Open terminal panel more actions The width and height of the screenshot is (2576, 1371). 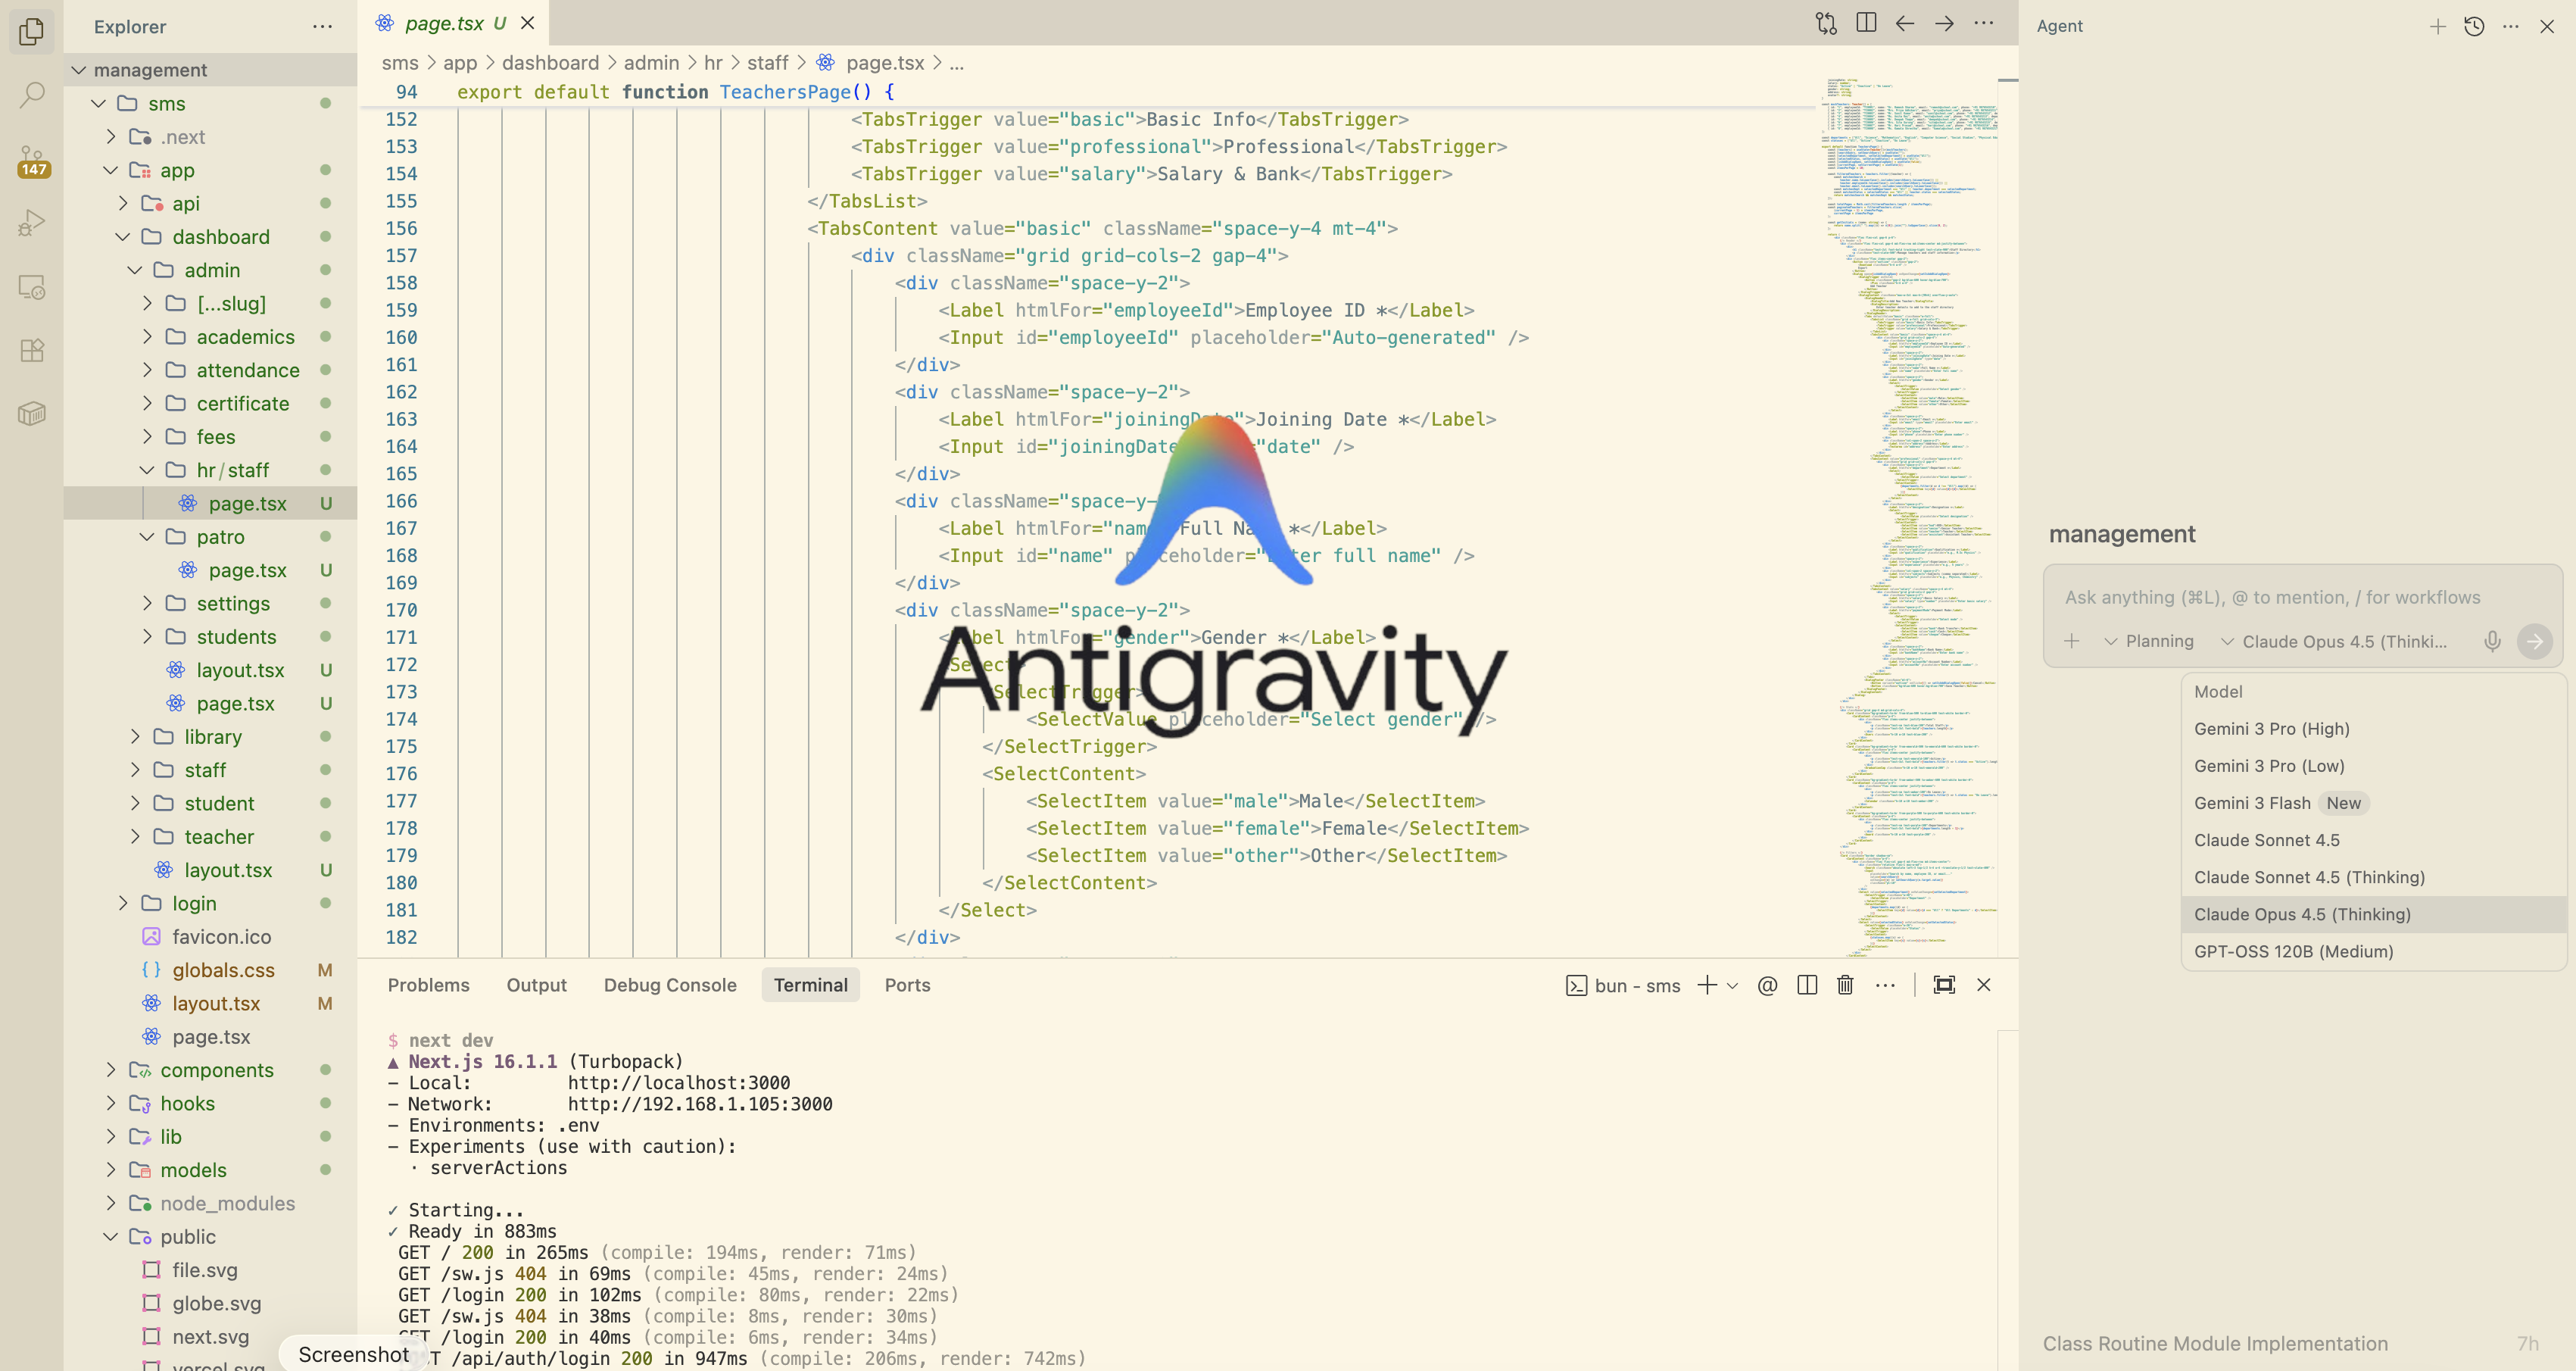[x=1885, y=985]
